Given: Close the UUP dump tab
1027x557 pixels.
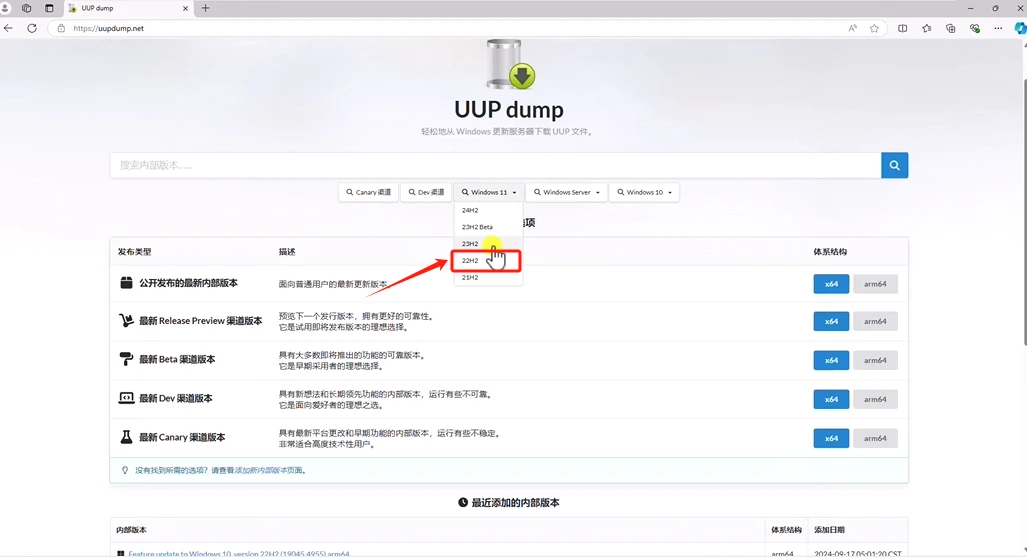Looking at the screenshot, I should tap(185, 9).
